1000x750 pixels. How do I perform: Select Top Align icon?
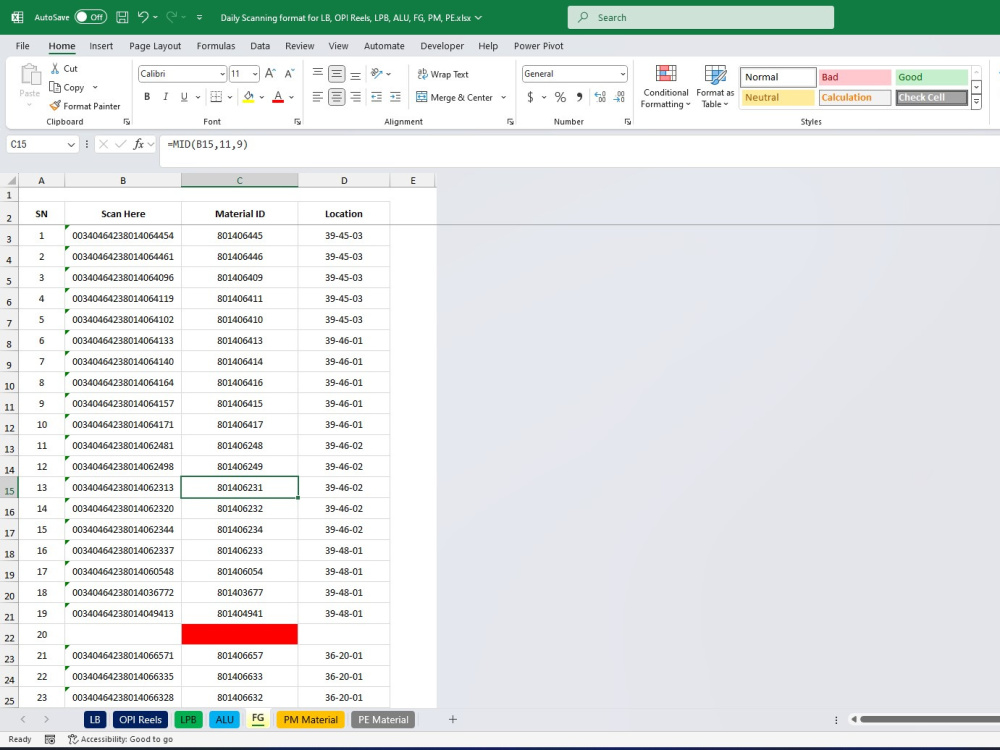click(318, 74)
